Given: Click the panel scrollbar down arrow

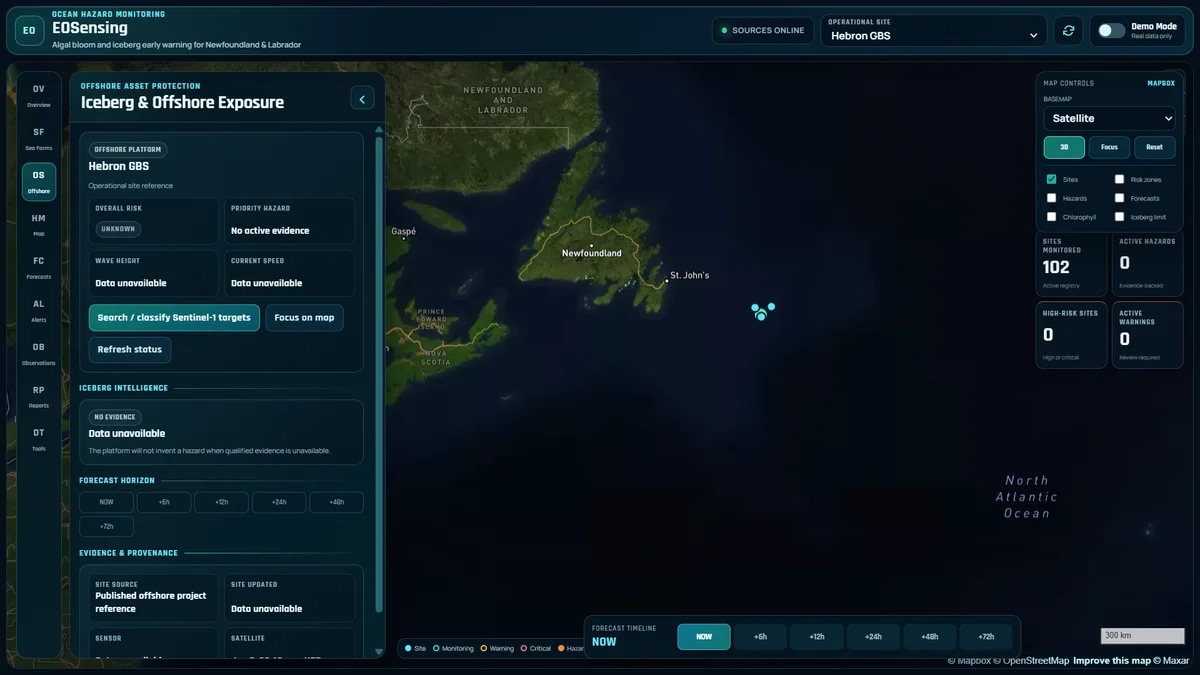Looking at the screenshot, I should coord(379,651).
